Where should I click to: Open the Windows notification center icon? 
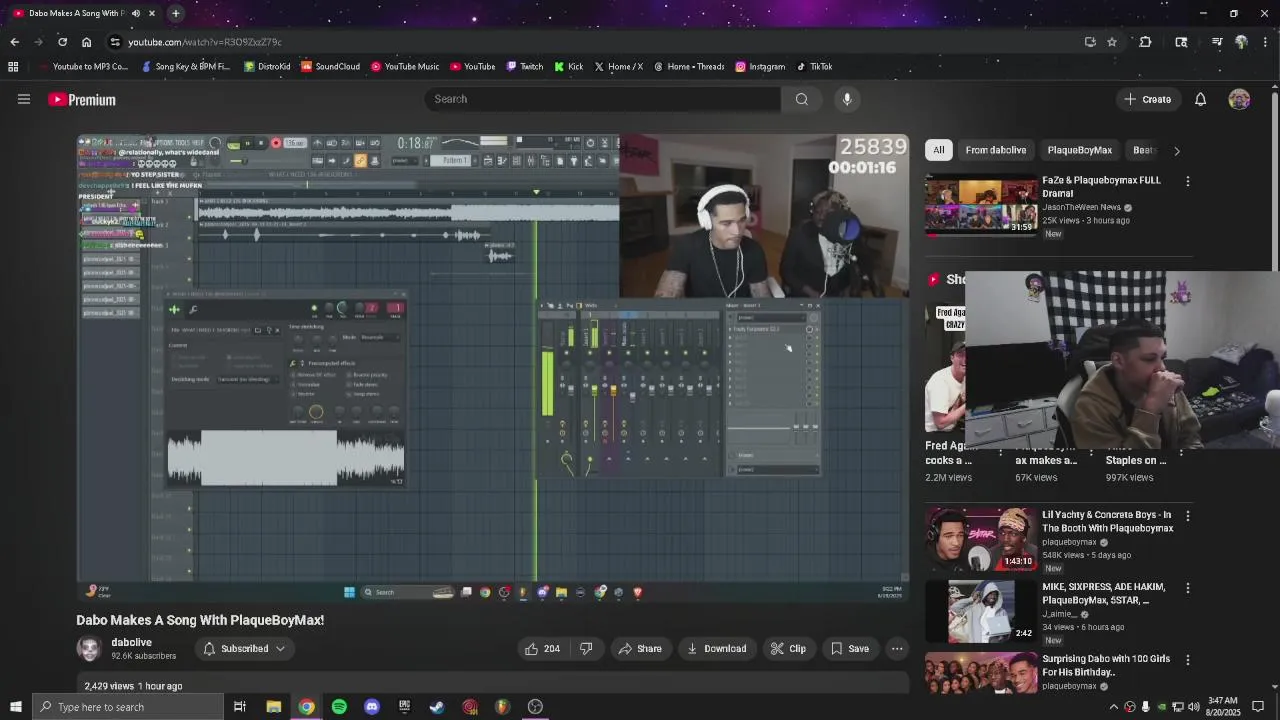(x=1258, y=707)
